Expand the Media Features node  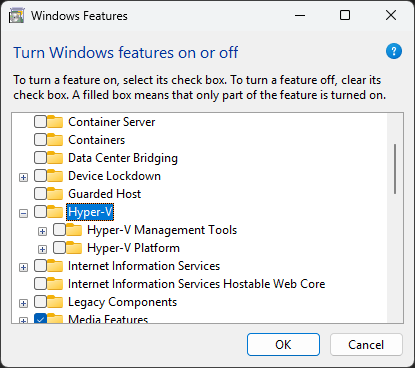click(x=23, y=321)
